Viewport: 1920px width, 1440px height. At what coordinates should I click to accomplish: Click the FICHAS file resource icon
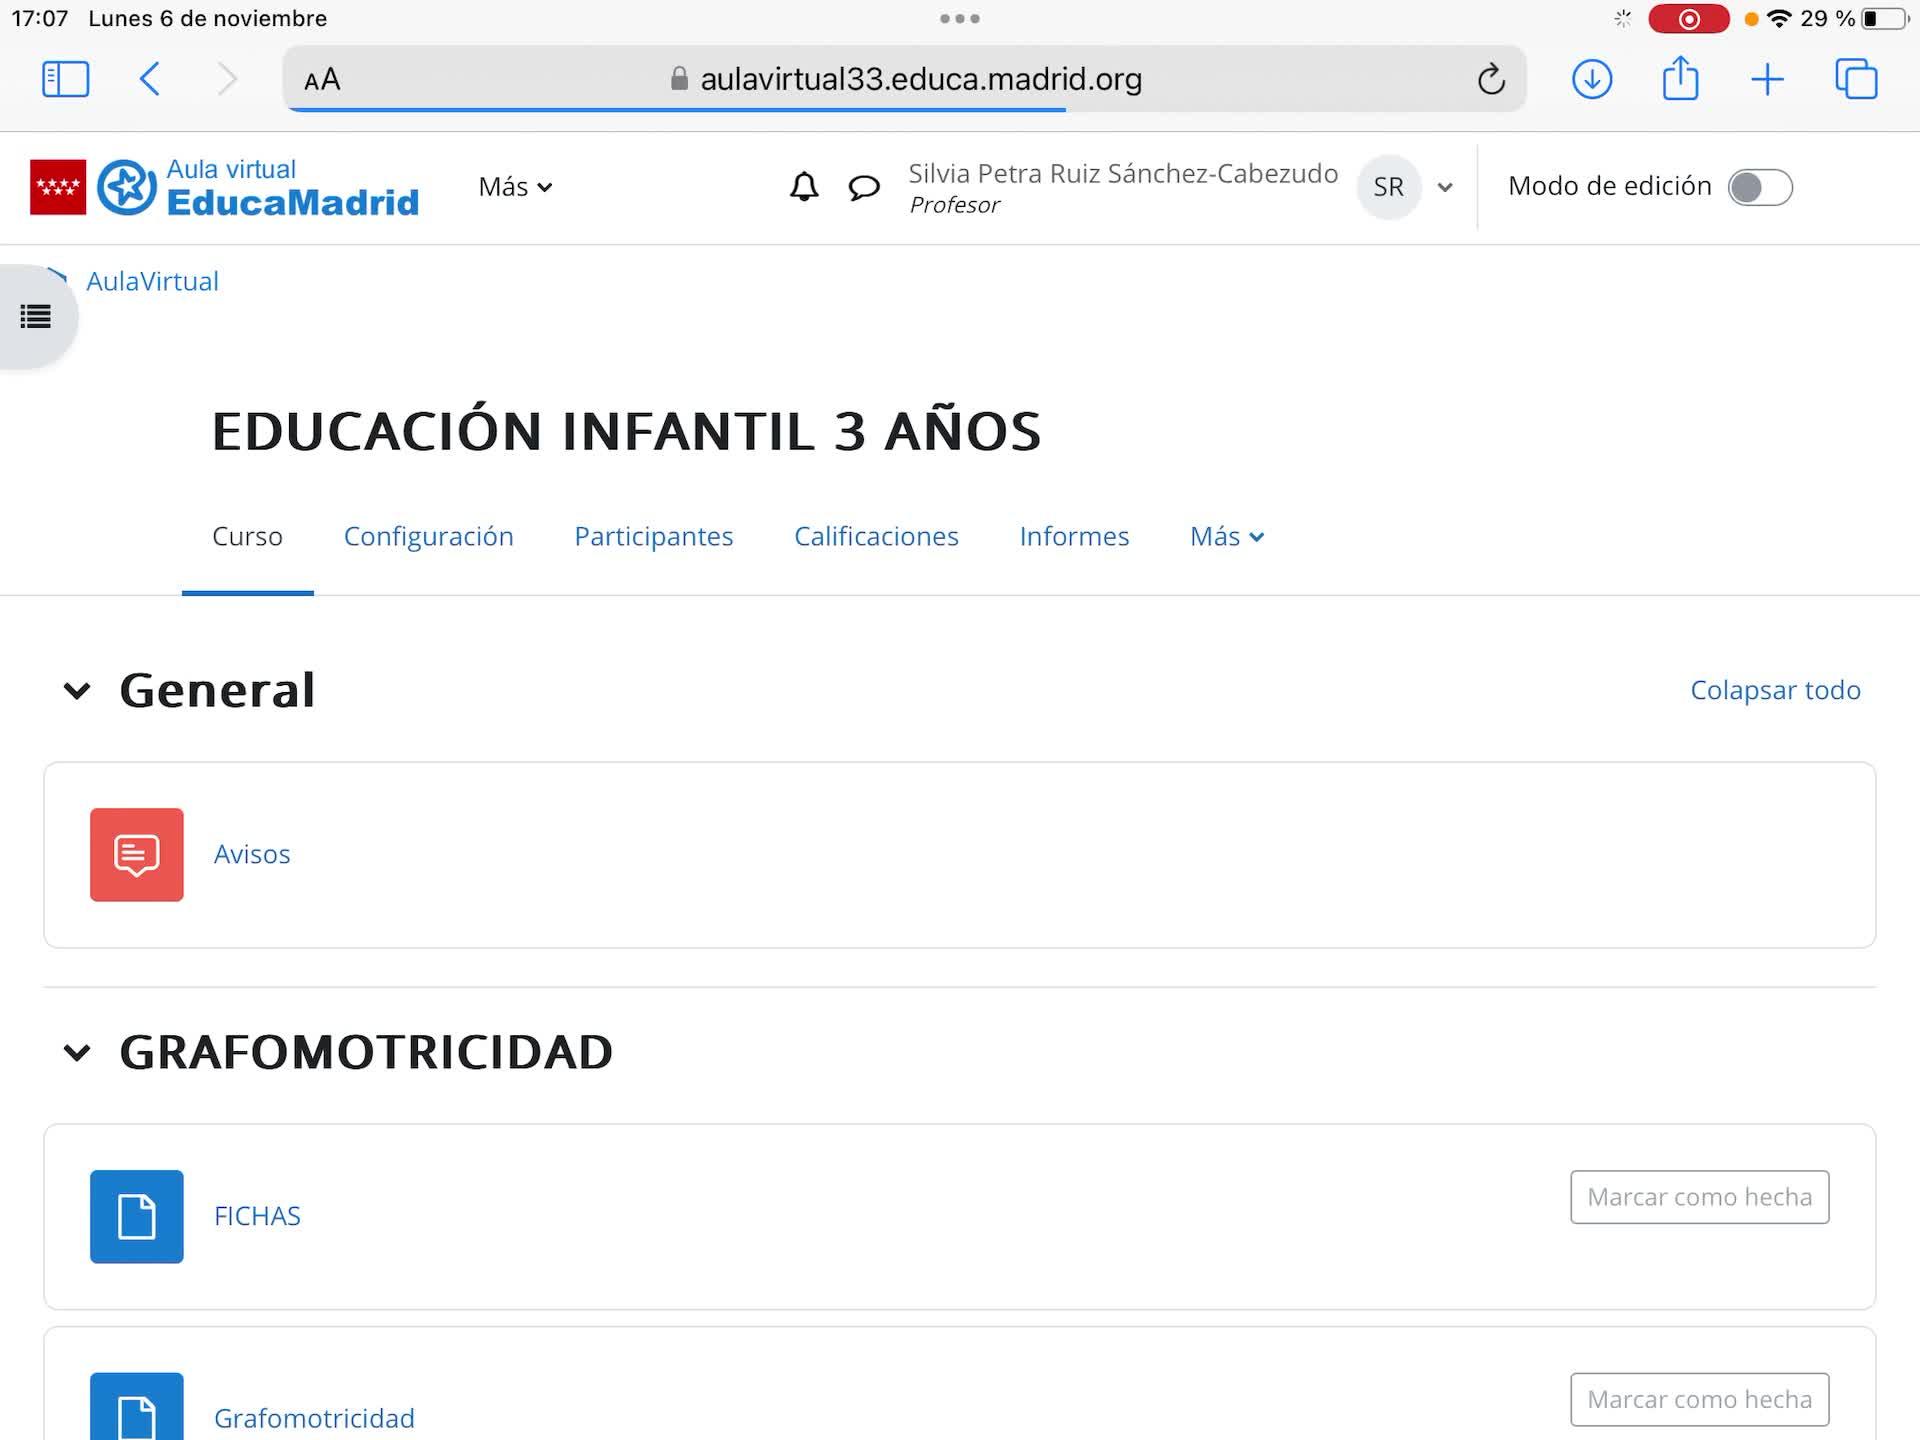click(x=137, y=1216)
